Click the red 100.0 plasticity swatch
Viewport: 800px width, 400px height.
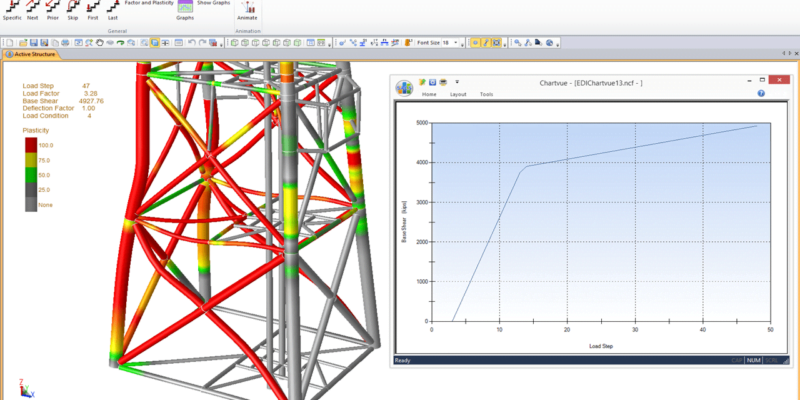tap(31, 144)
